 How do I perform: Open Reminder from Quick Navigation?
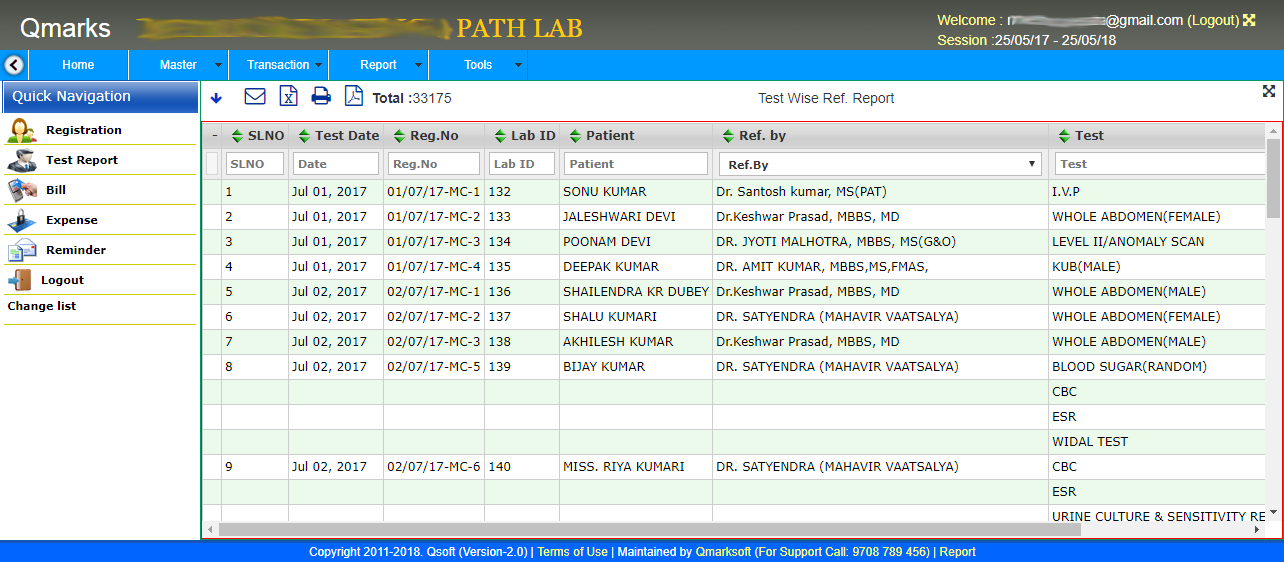(x=76, y=250)
